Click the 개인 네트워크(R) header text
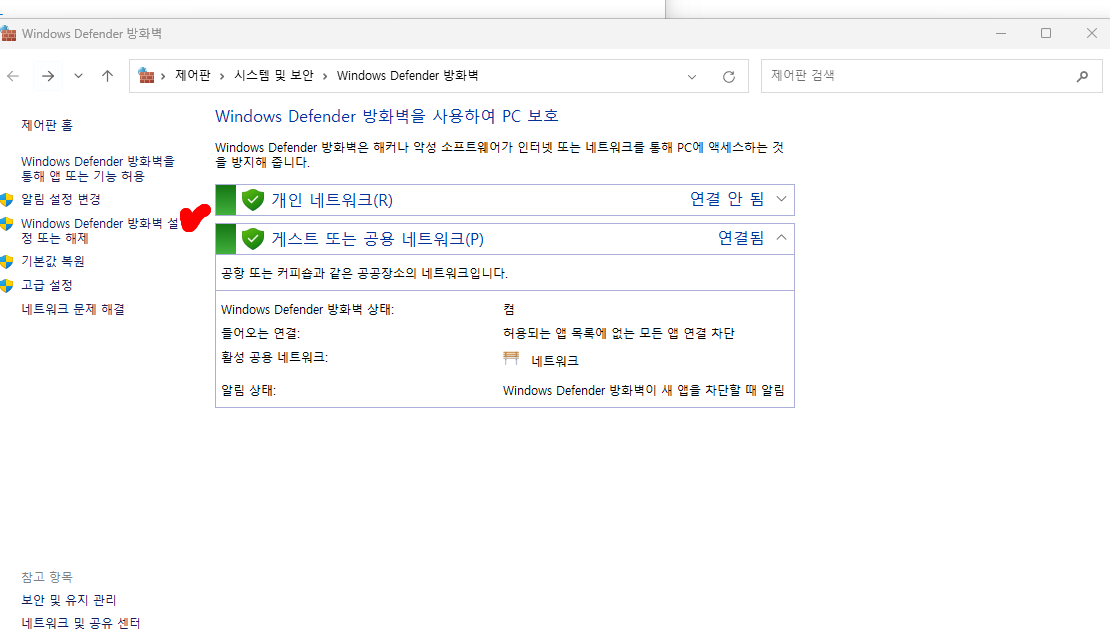The image size is (1110, 636). coord(332,200)
